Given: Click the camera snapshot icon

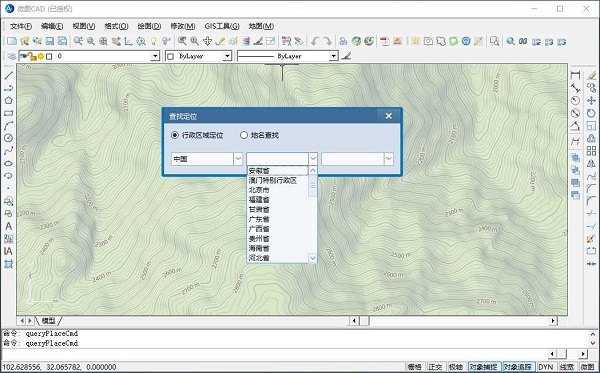Looking at the screenshot, I should (428, 41).
